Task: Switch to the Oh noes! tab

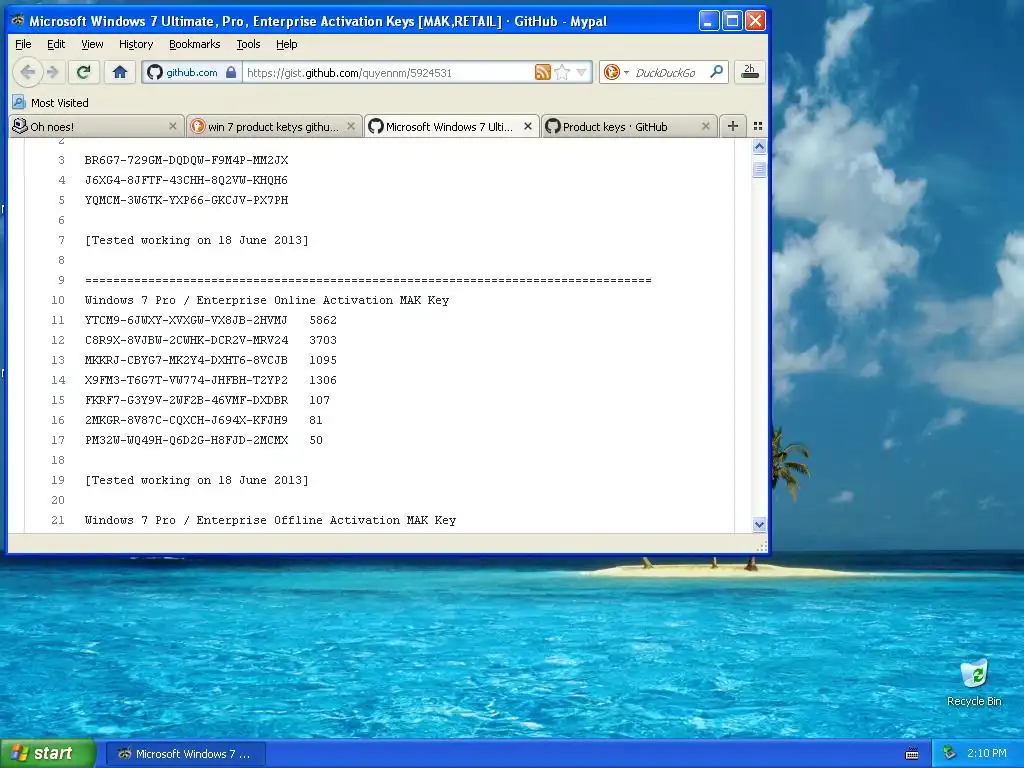Action: pos(95,127)
